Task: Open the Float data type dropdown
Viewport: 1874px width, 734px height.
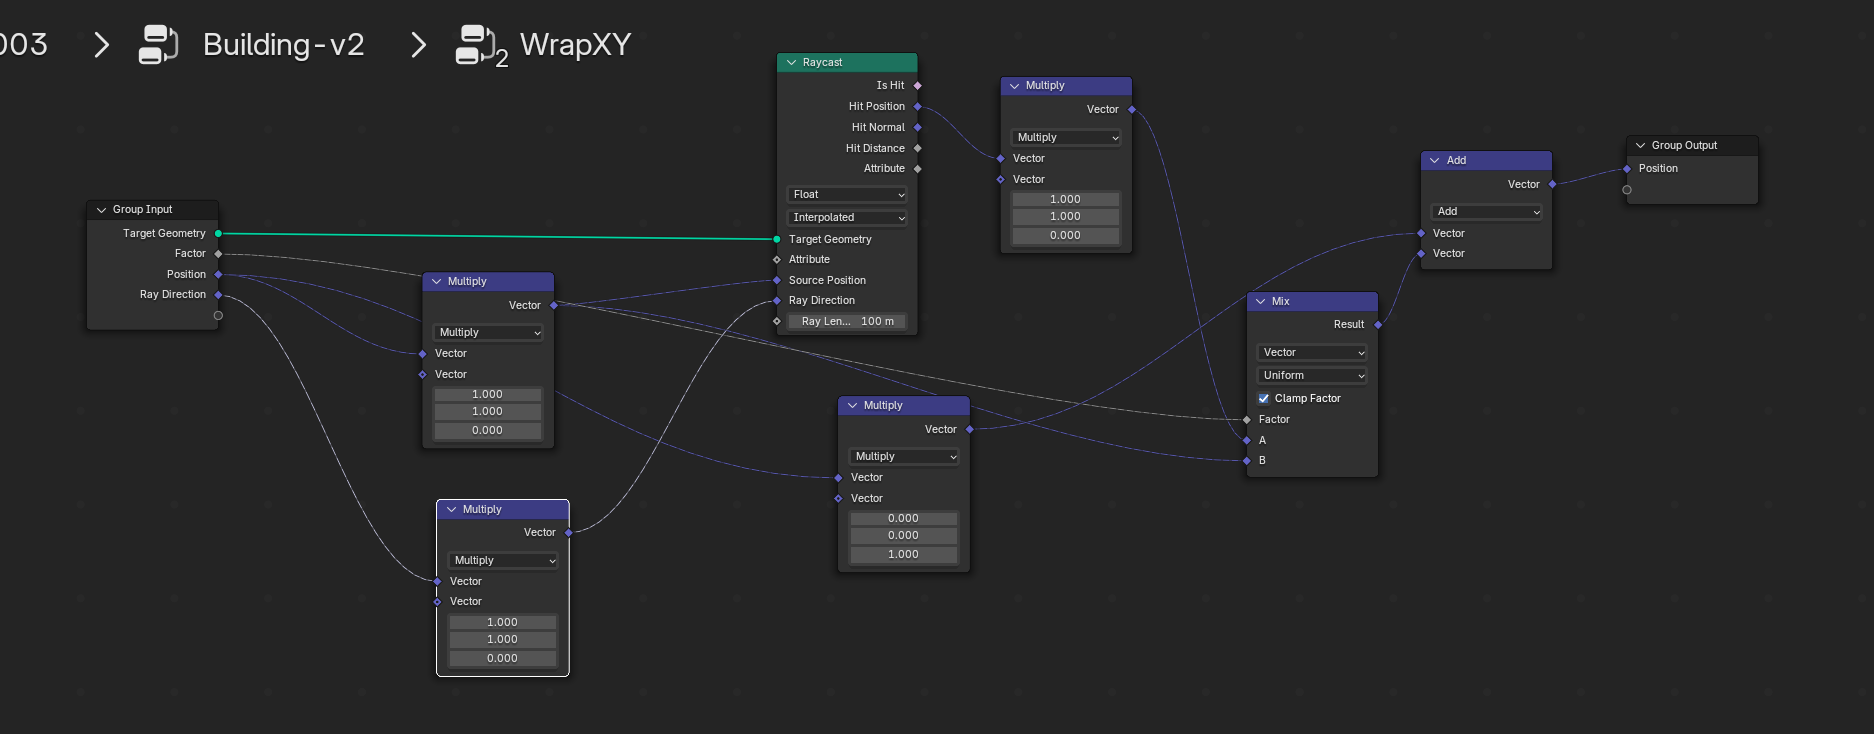Action: pyautogui.click(x=848, y=195)
